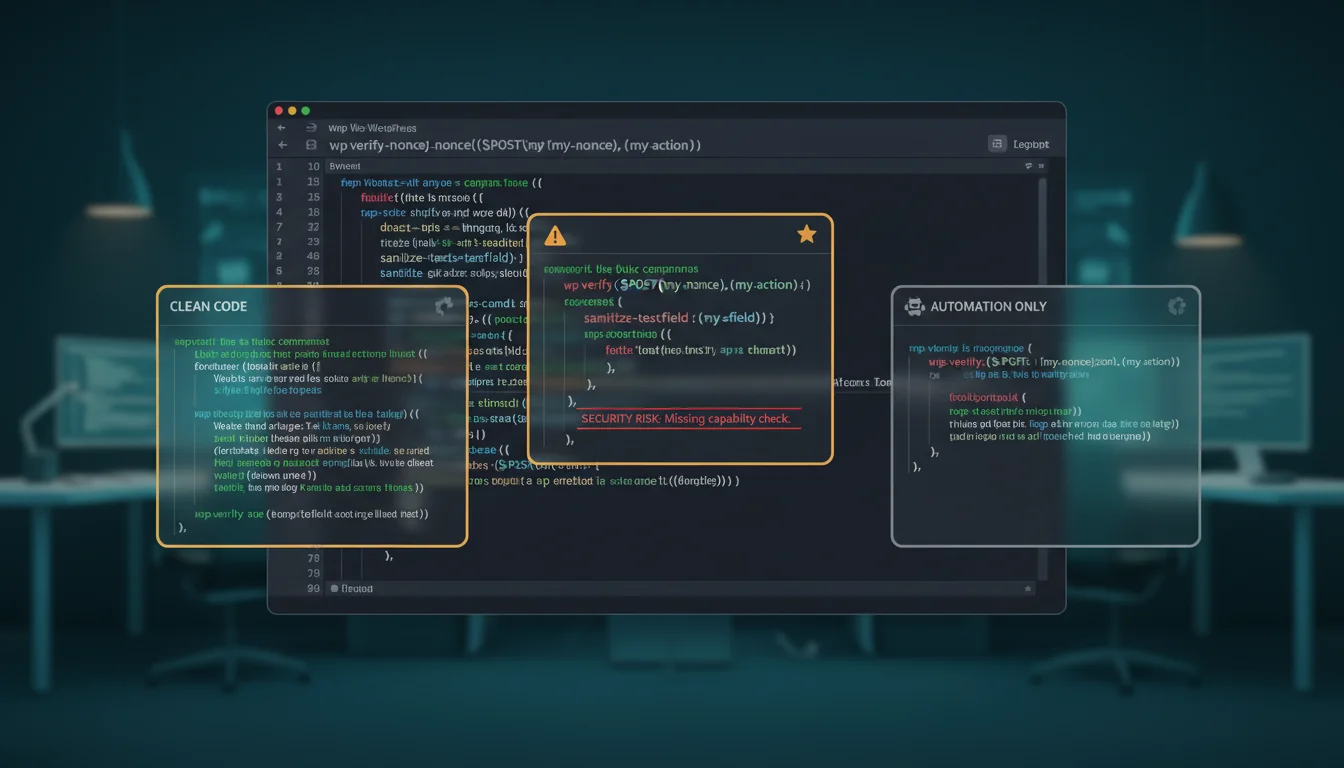Click the AUTOMATION ONLY heading

pos(989,307)
